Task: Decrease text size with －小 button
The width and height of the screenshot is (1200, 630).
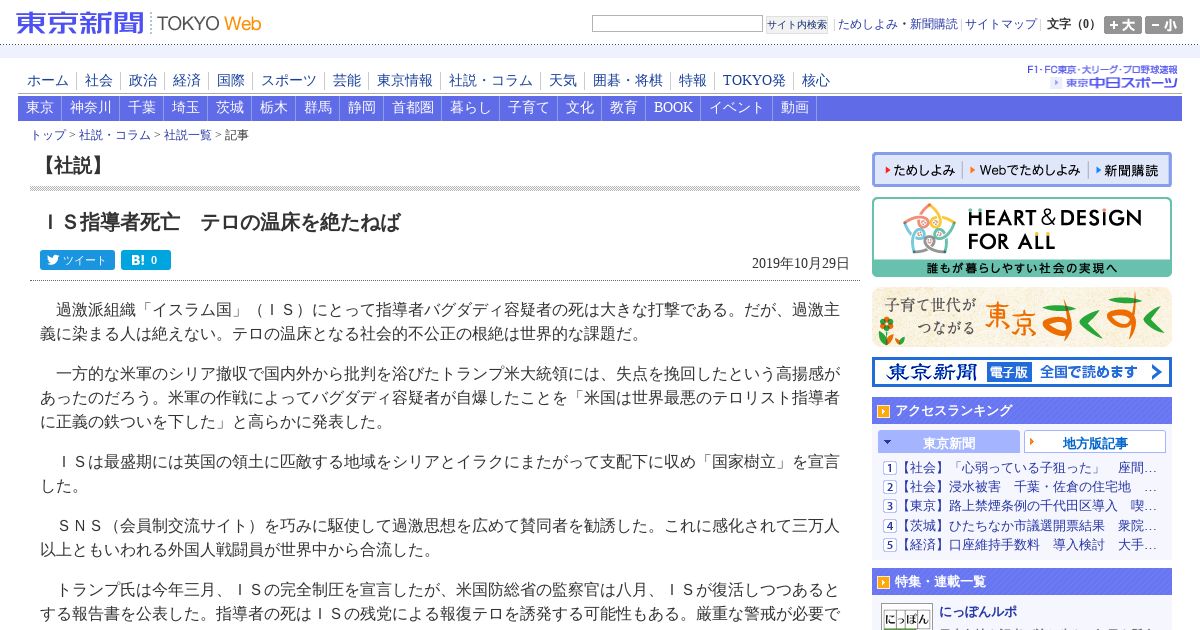Action: pos(1164,25)
